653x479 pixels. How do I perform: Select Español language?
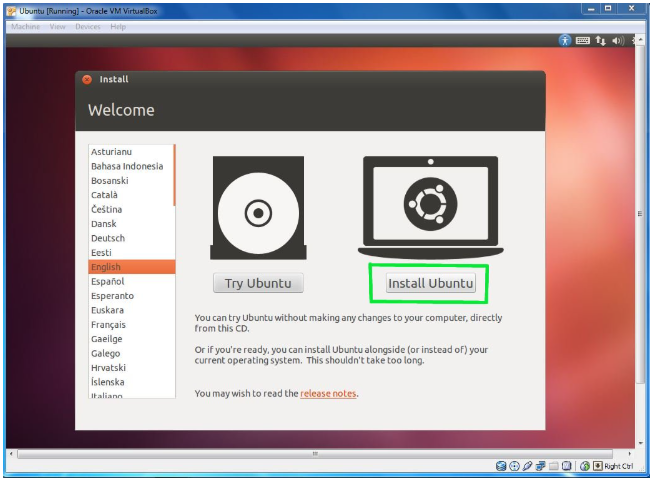coord(131,282)
